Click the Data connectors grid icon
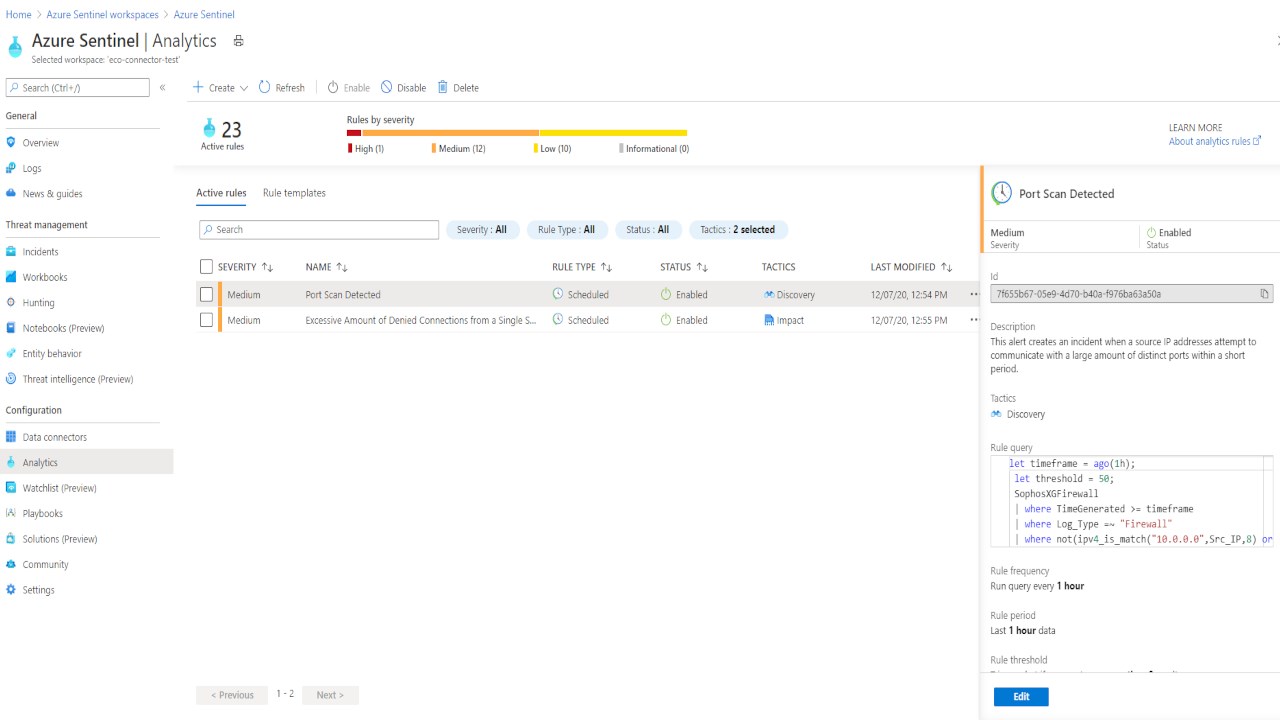The width and height of the screenshot is (1280, 720). click(x=11, y=437)
